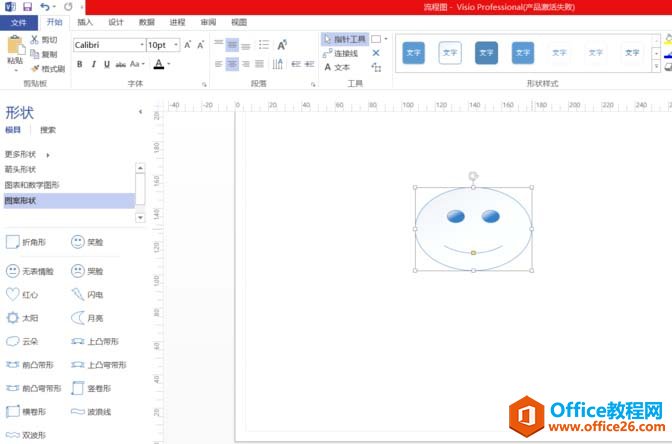
Task: Activate the 格式刷 format painter
Action: click(48, 69)
